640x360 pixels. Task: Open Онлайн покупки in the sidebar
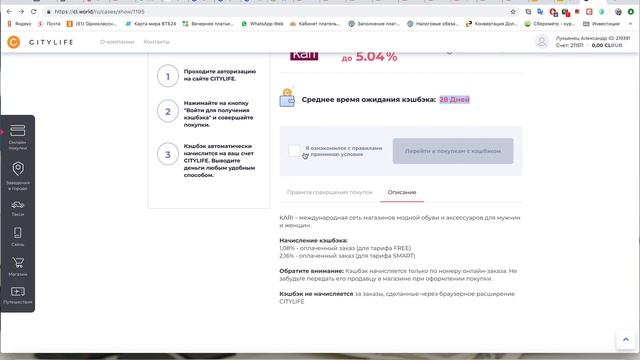[18, 137]
